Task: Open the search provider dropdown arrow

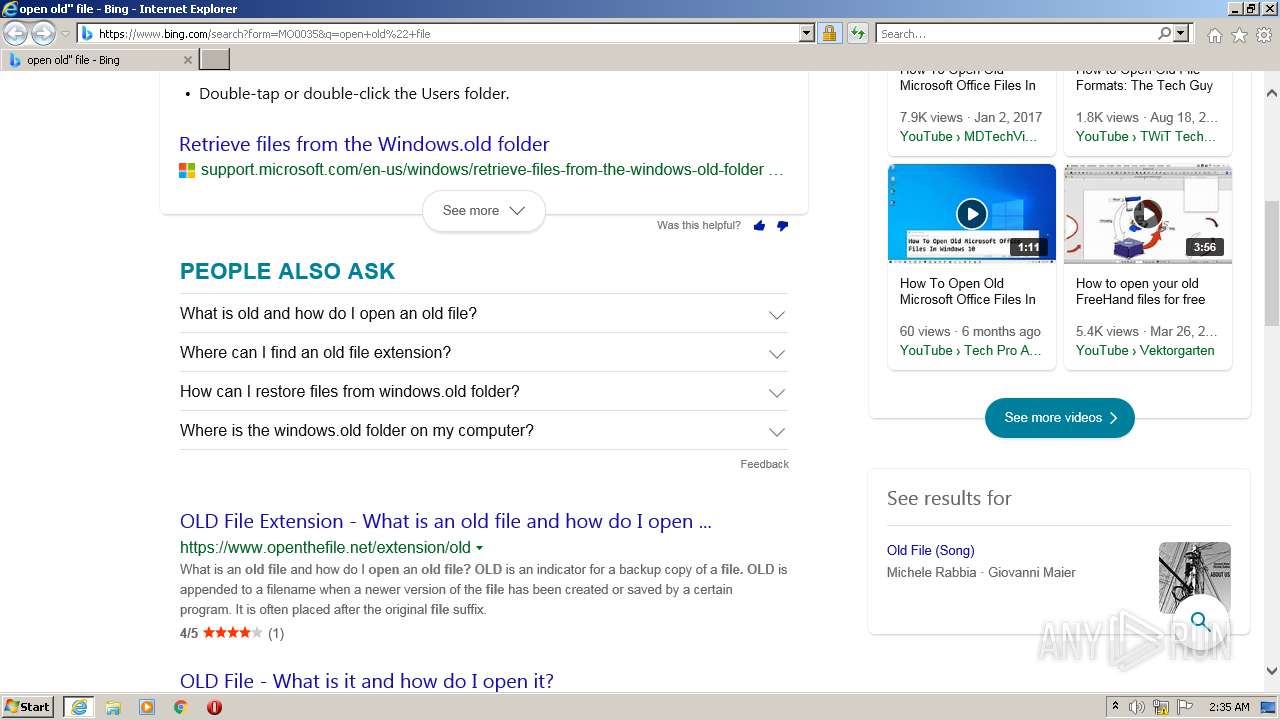Action: coord(1181,34)
